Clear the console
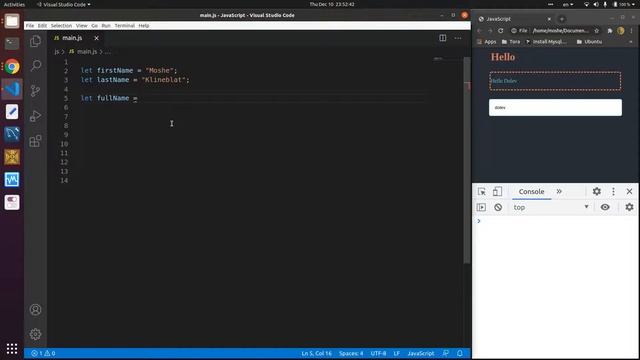The width and height of the screenshot is (640, 360). coord(498,207)
